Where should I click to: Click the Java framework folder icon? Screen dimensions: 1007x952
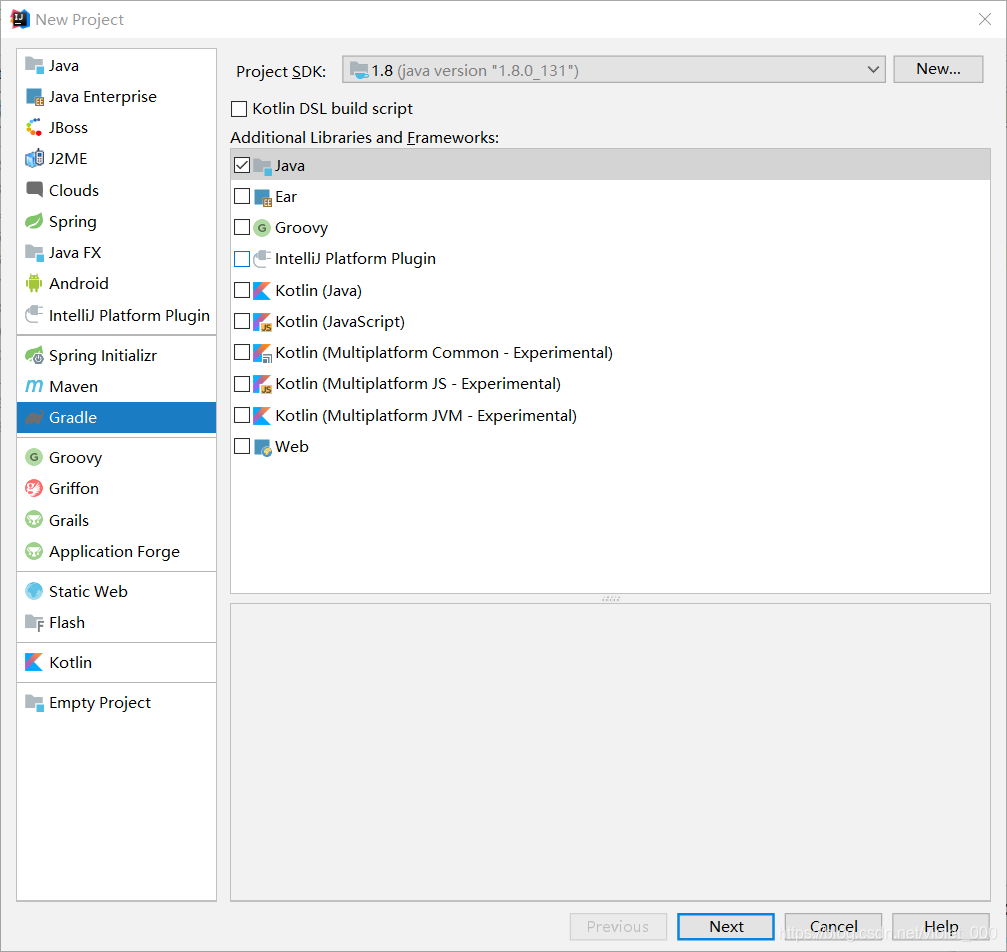263,166
